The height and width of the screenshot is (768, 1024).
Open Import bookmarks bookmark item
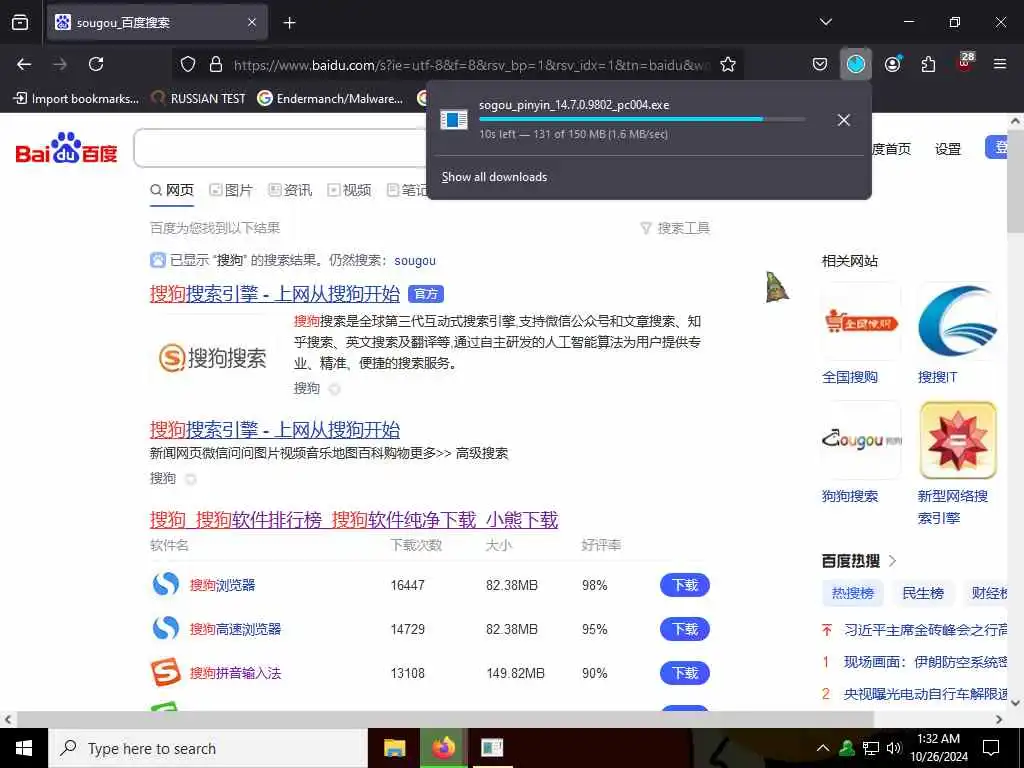76,99
